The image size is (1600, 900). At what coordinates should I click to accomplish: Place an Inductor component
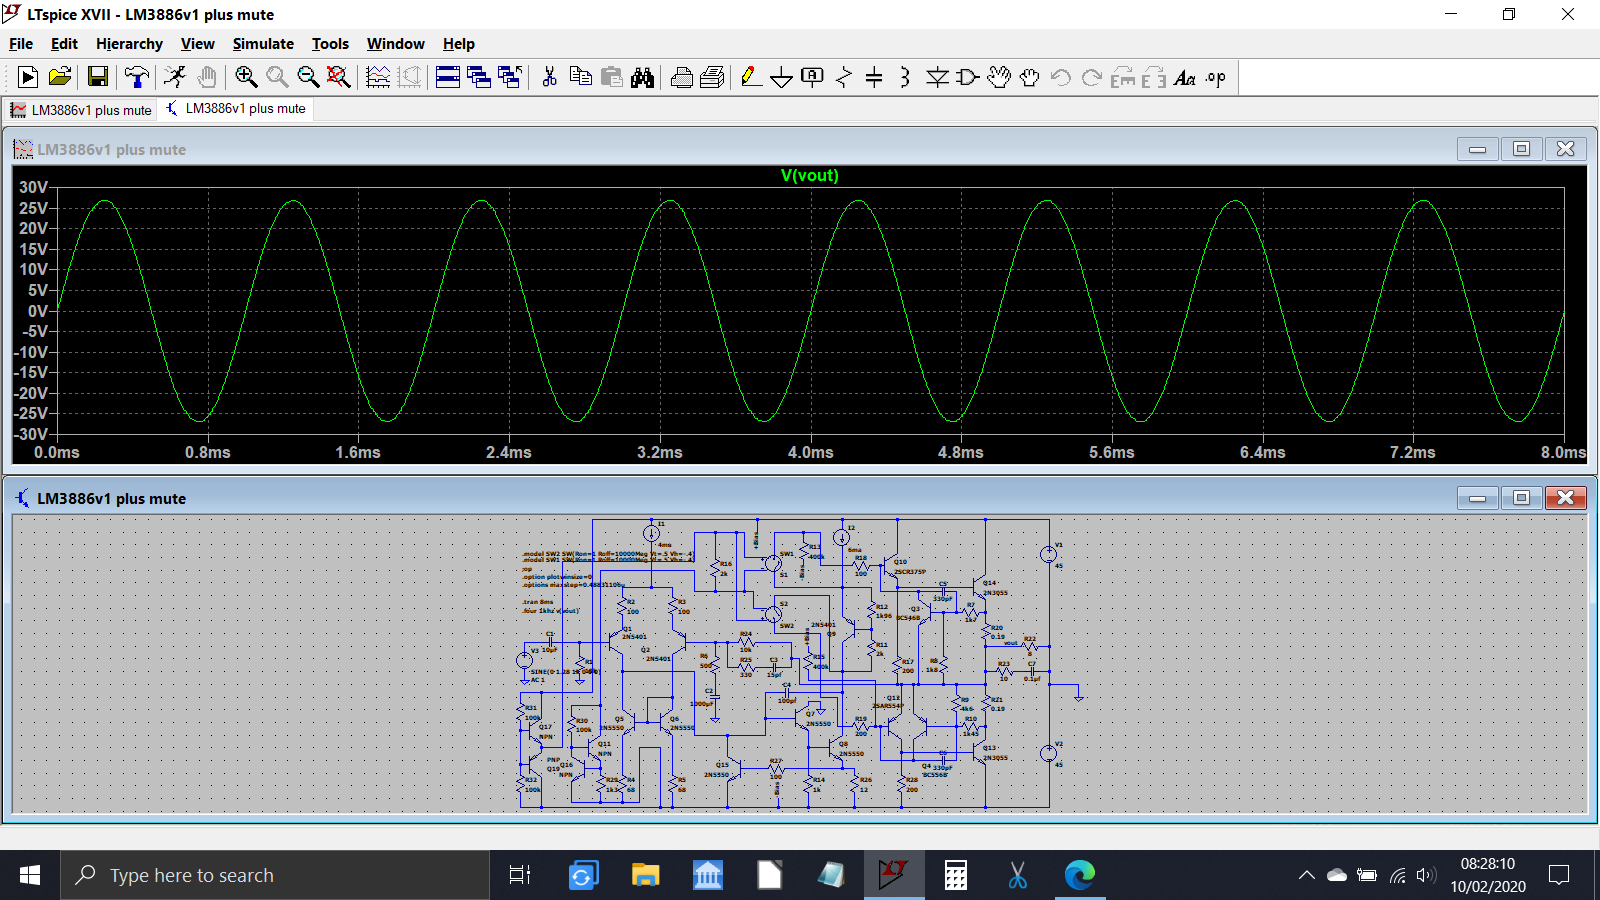905,77
